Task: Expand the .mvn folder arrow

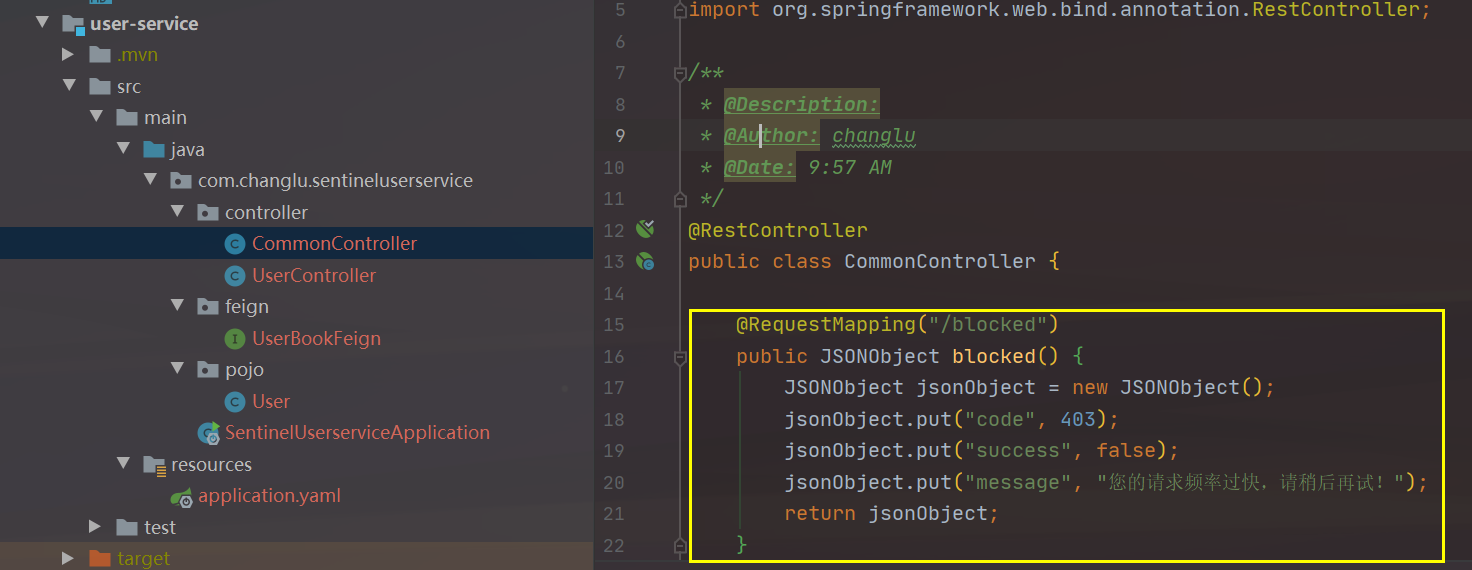Action: coord(68,54)
